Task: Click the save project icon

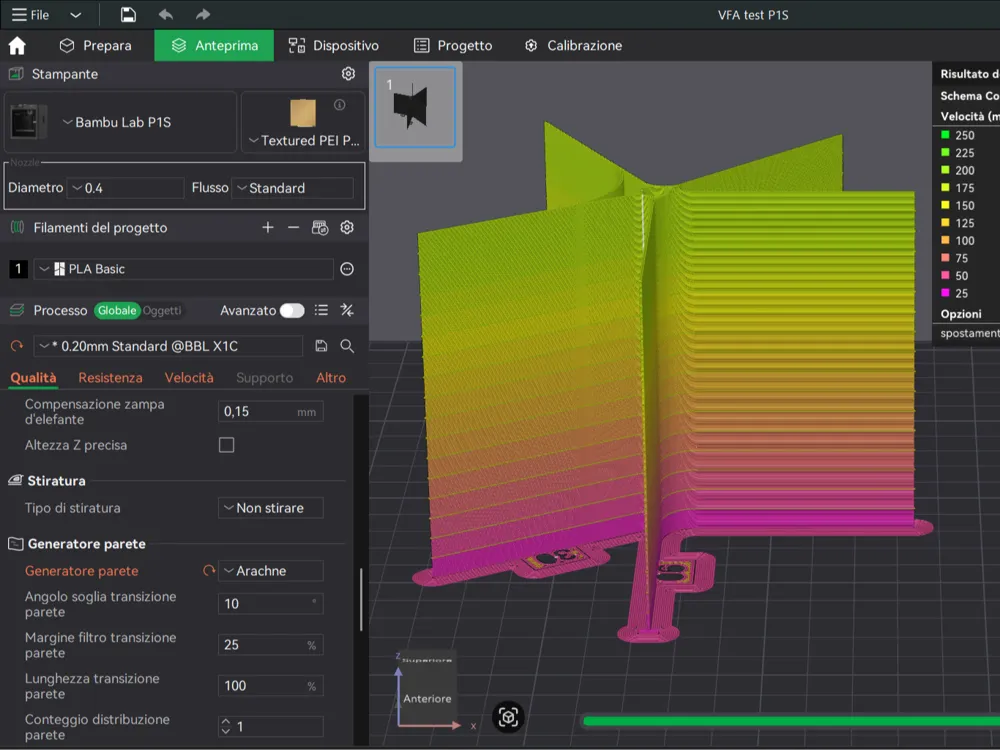Action: pos(128,15)
